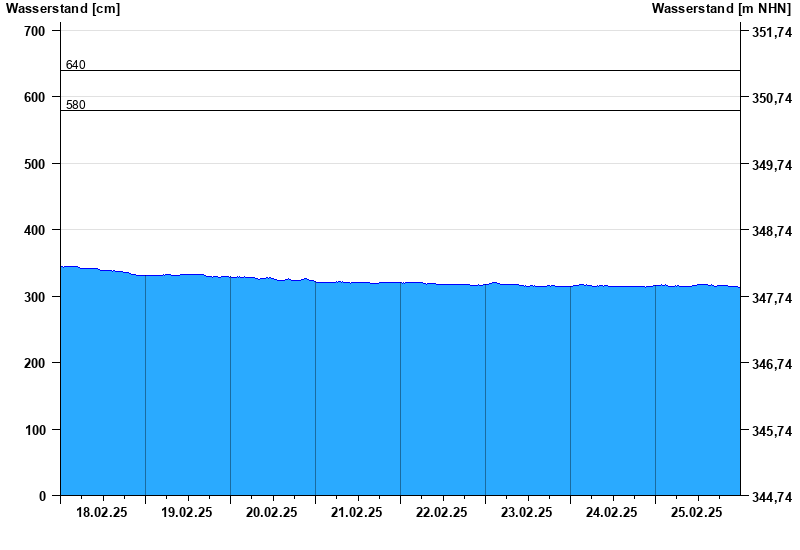This screenshot has height=550, width=800.
Task: Click the 580 threshold line label
Action: point(76,105)
